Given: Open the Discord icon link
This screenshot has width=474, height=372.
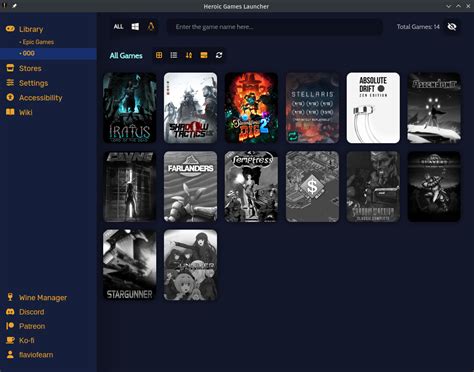Looking at the screenshot, I should point(10,312).
